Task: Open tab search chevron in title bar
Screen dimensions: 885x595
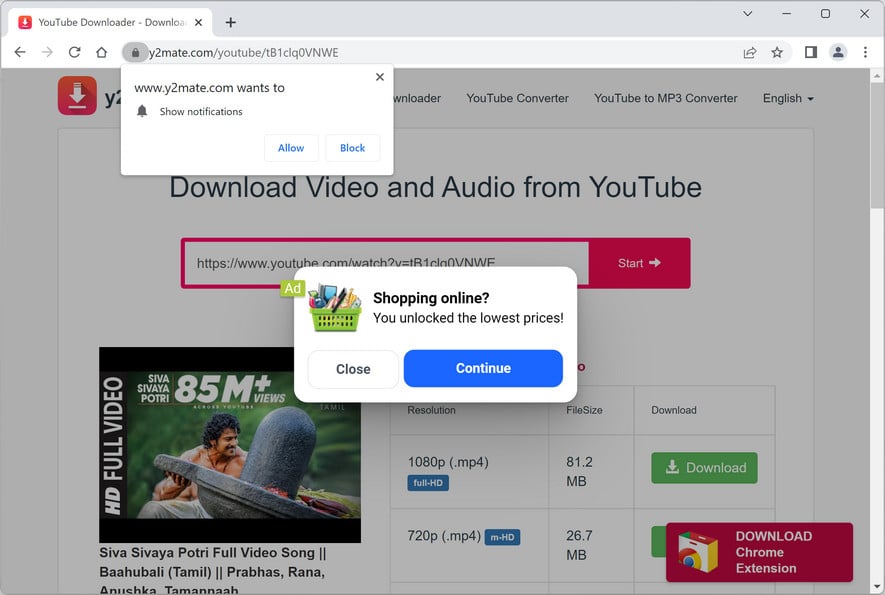Action: point(747,14)
